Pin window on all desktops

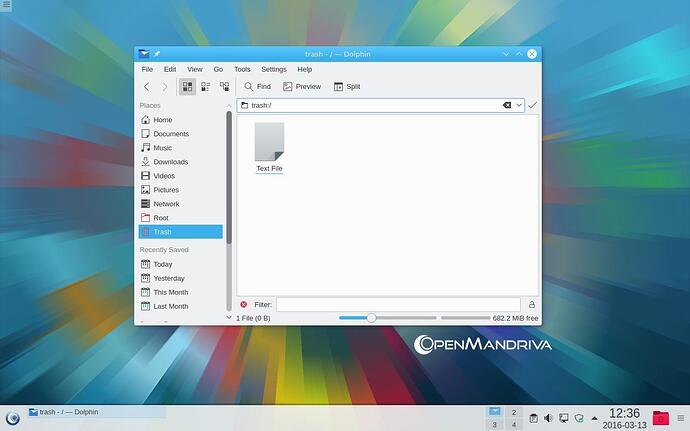click(x=157, y=54)
